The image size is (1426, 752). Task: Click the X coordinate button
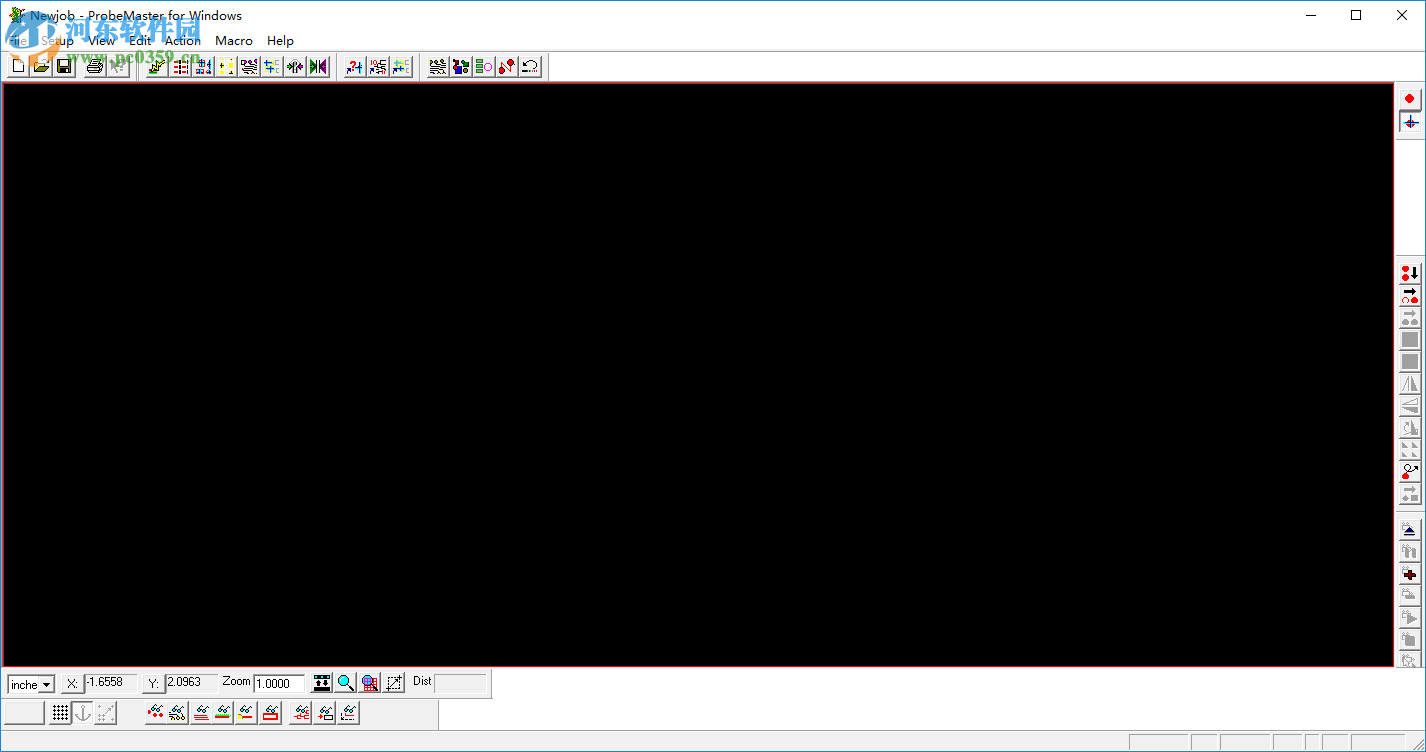click(x=72, y=683)
